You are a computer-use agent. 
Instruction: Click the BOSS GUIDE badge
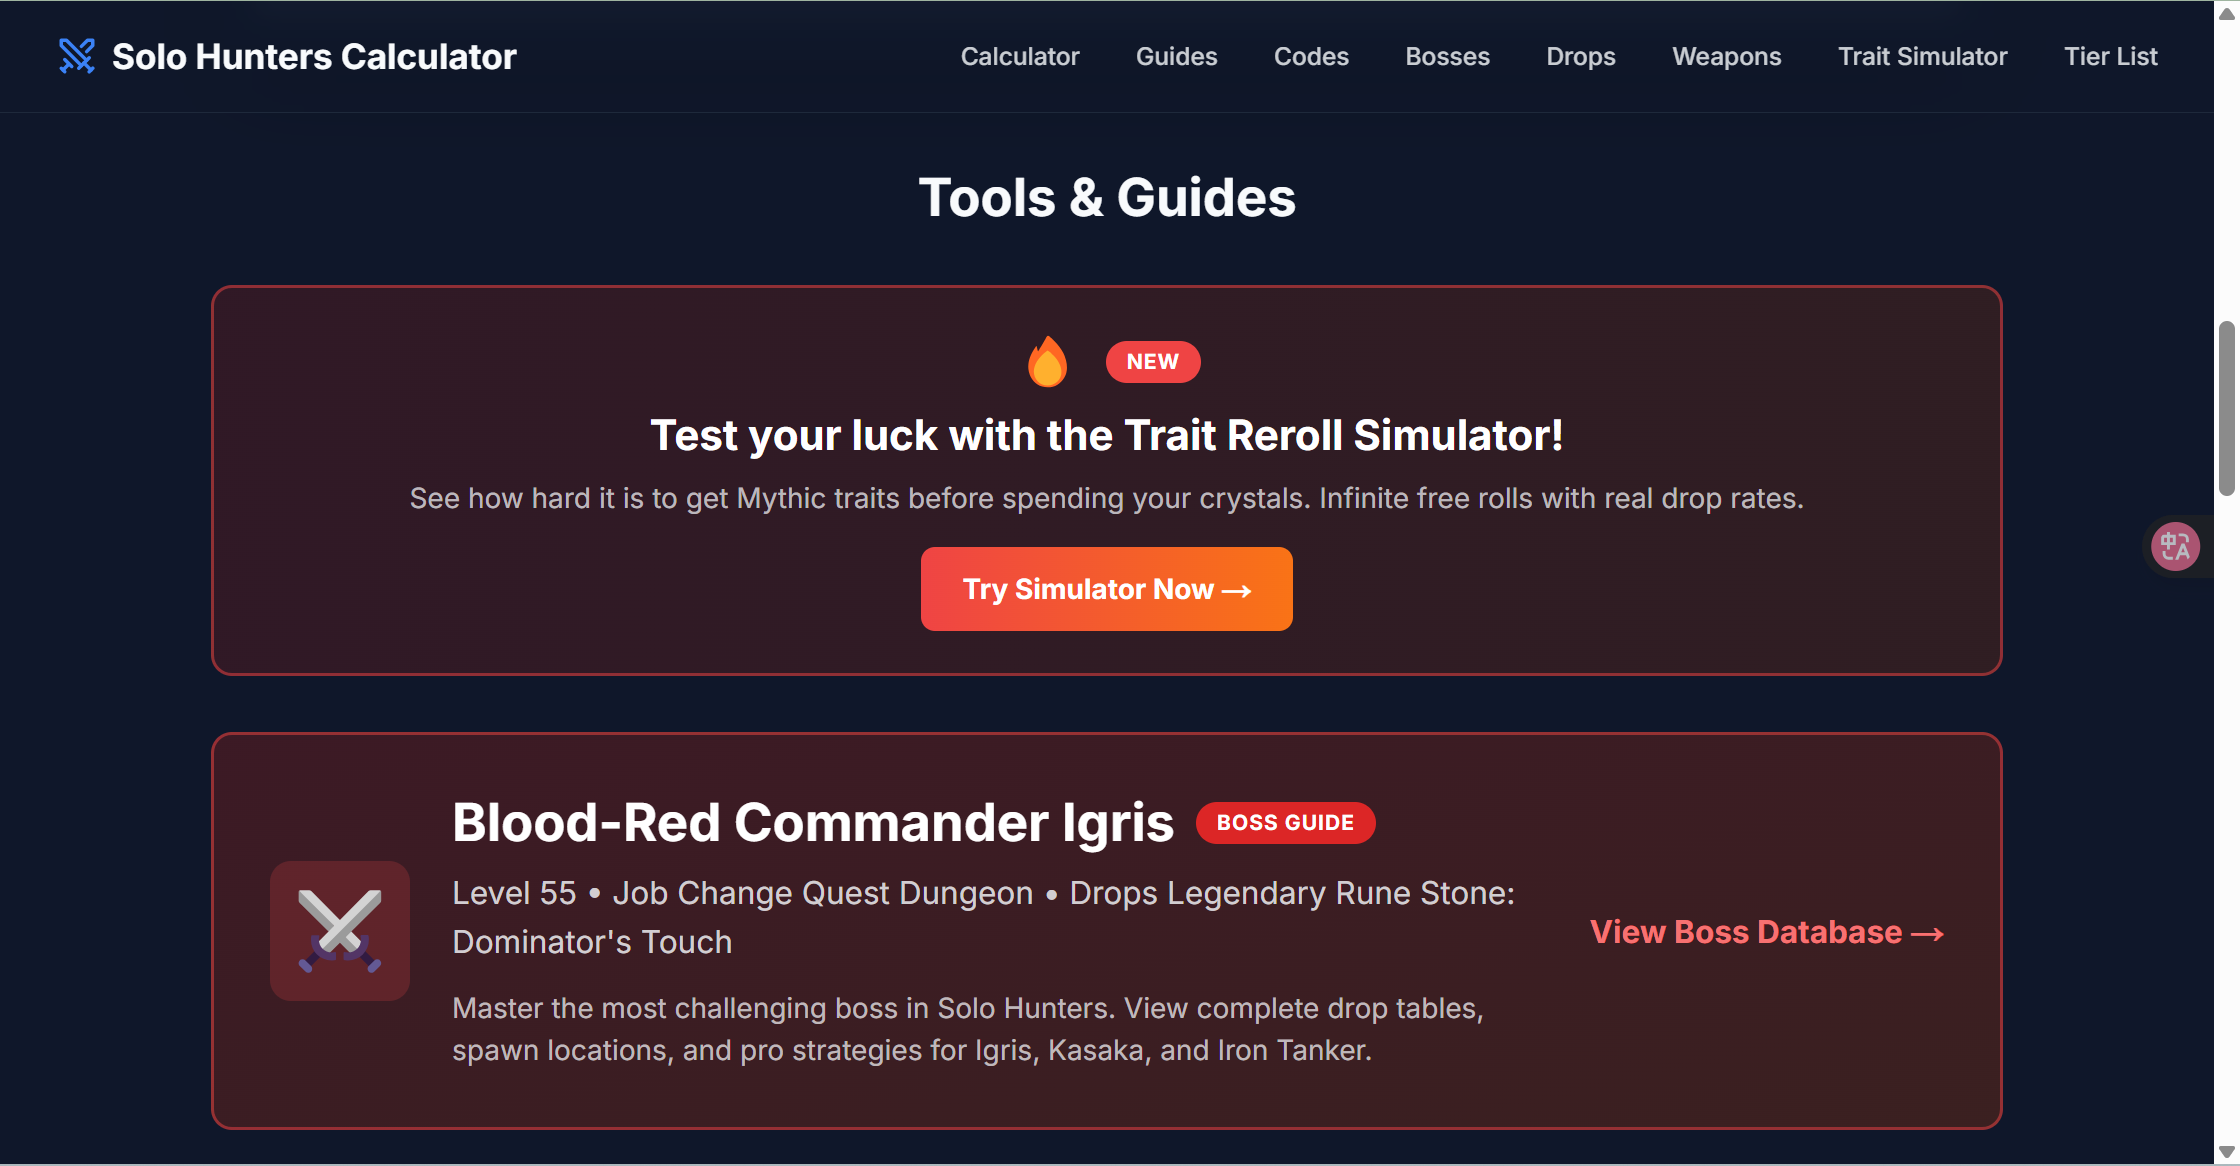click(x=1285, y=823)
